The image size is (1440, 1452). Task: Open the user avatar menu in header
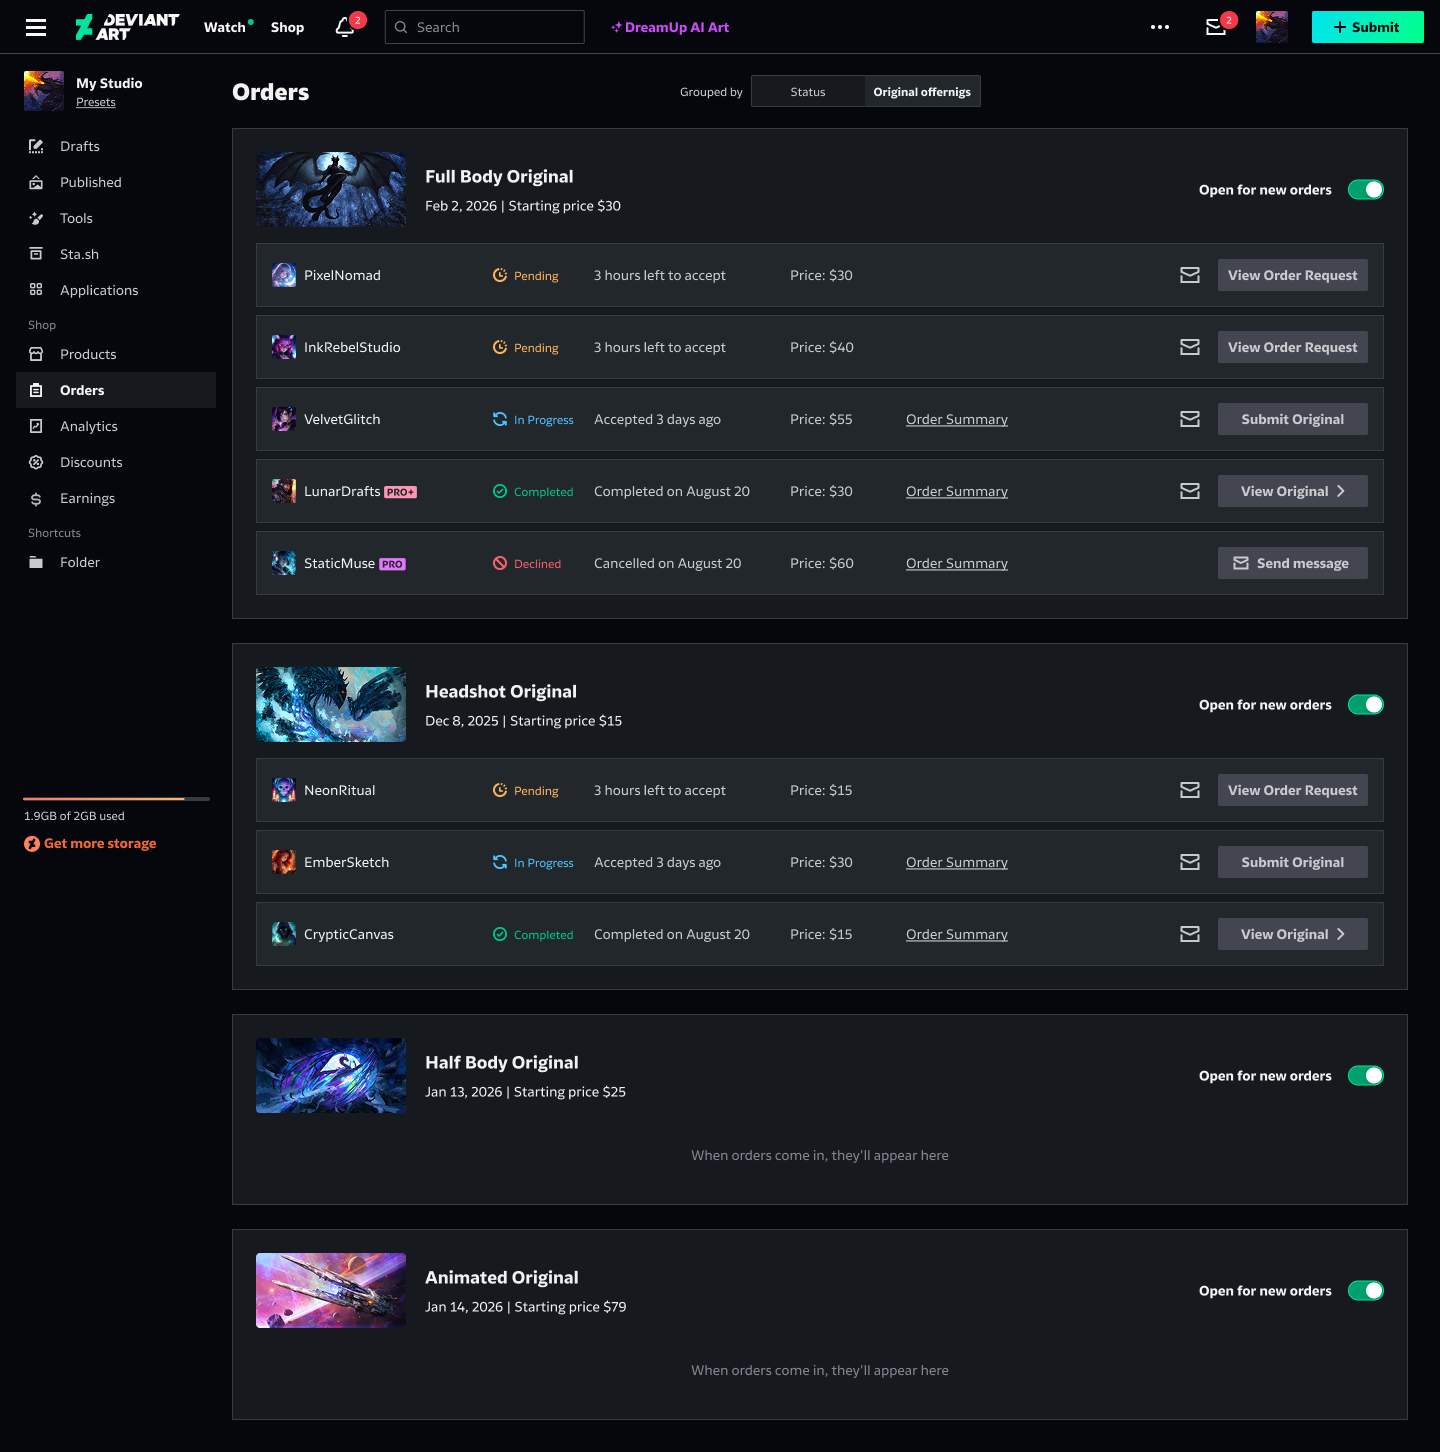click(1272, 27)
